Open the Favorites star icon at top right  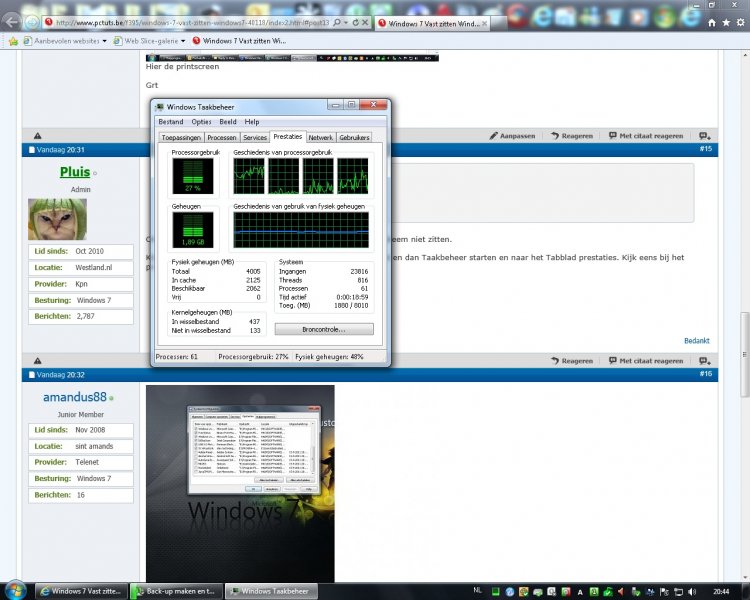click(x=726, y=22)
